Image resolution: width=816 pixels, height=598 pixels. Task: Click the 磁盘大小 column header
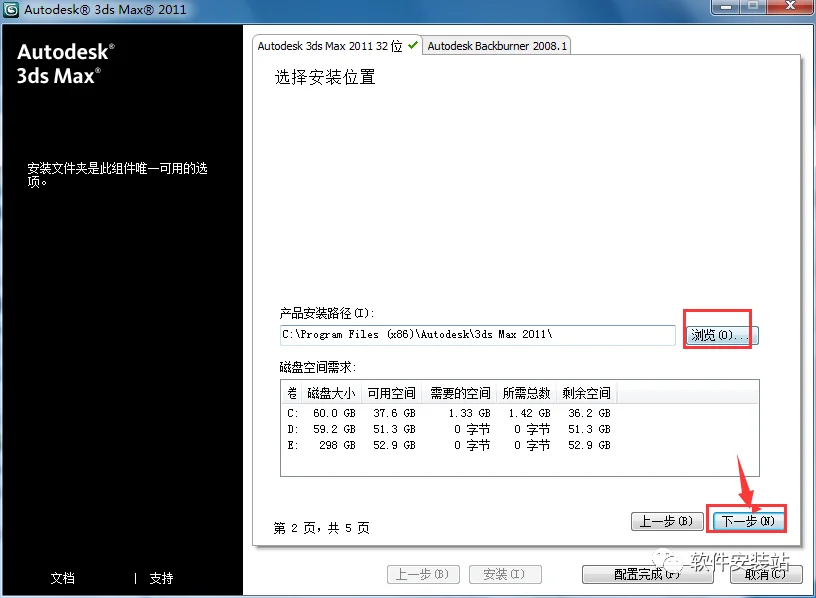(x=331, y=393)
